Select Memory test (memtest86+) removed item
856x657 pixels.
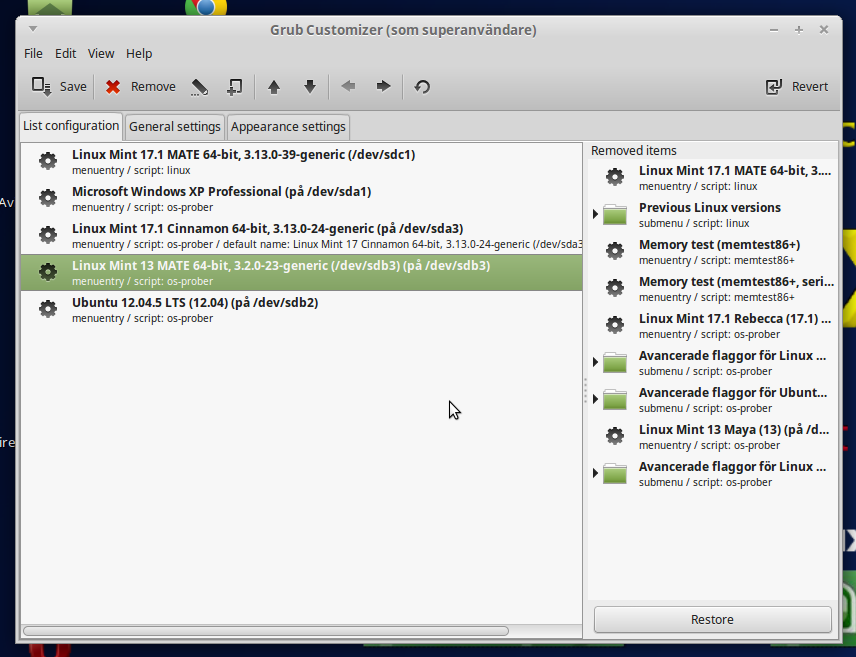pos(713,252)
